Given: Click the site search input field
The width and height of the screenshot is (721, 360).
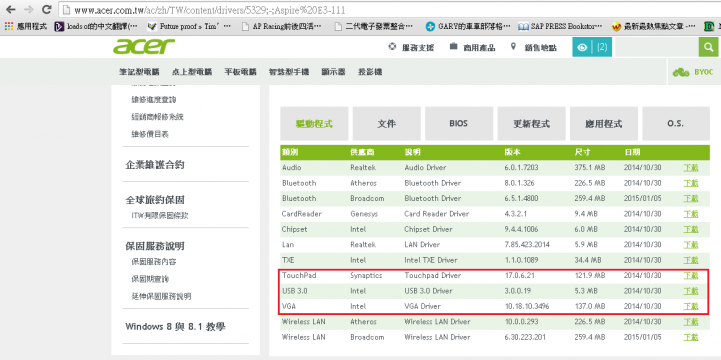Looking at the screenshot, I should (x=657, y=47).
